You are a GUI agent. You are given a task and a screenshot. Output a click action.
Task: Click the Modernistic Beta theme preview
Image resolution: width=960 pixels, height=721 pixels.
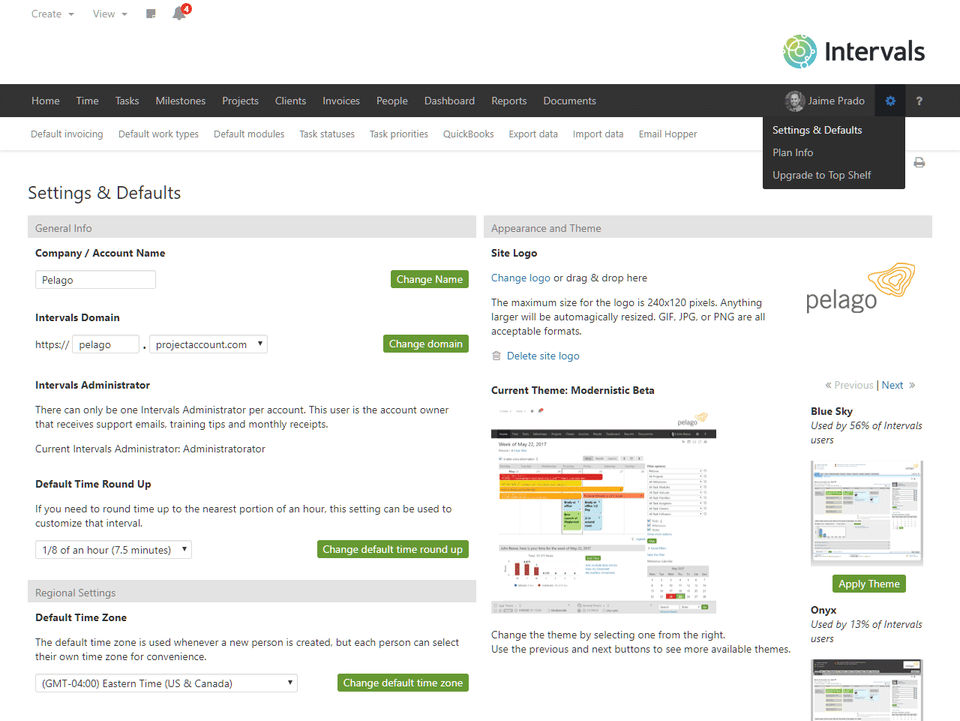coord(604,511)
